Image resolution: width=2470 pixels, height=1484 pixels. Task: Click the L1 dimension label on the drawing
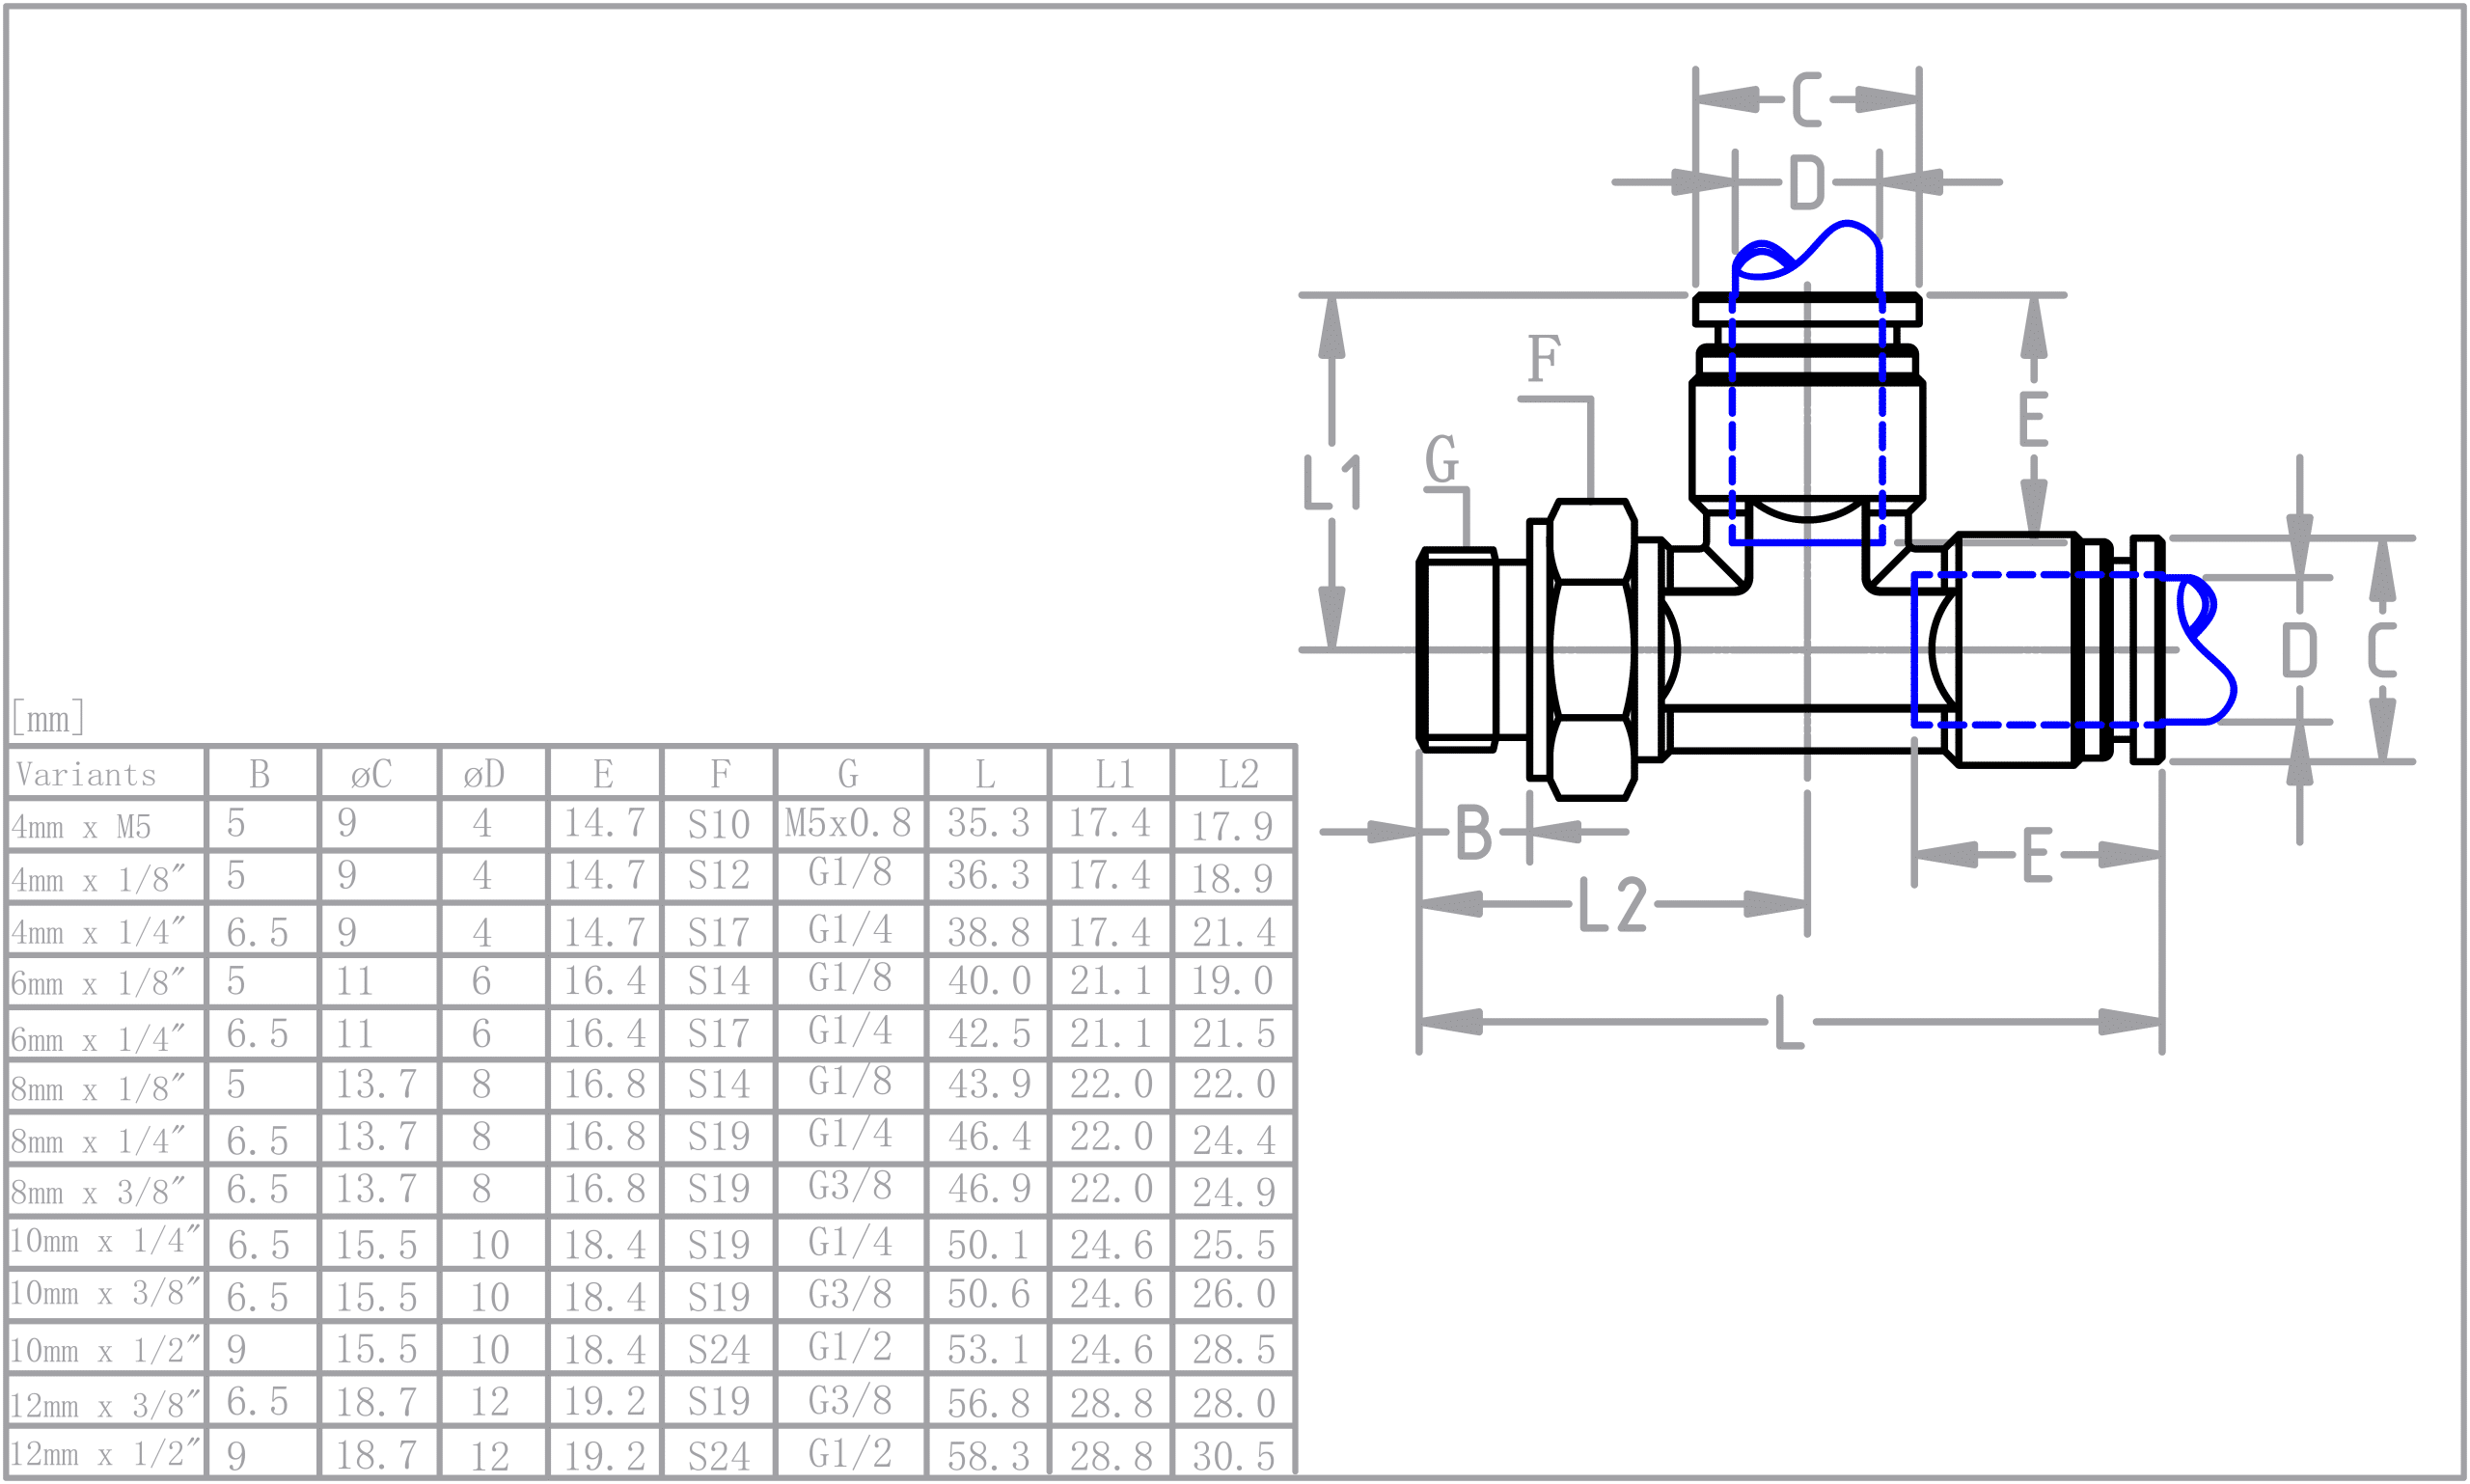point(1333,482)
